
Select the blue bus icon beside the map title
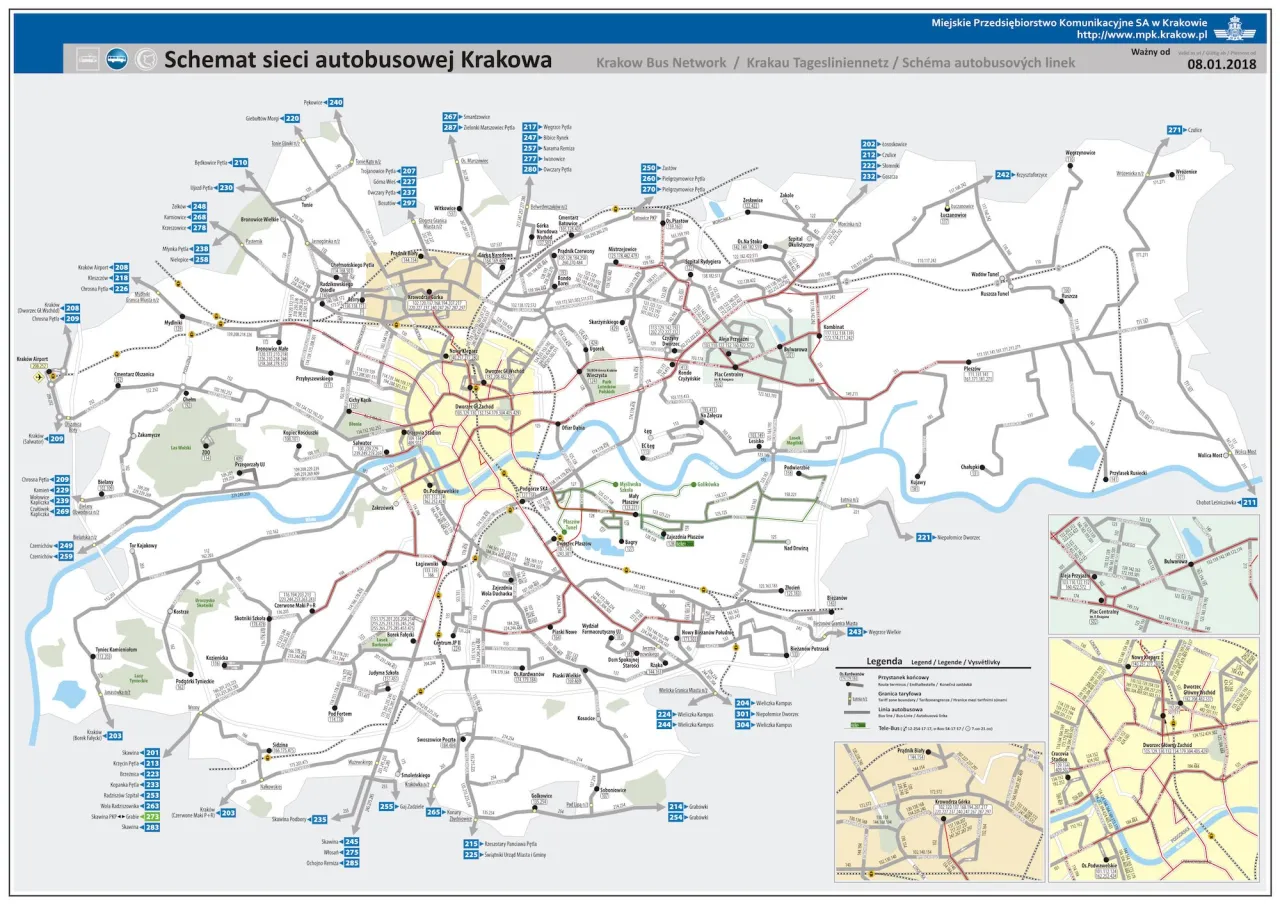coord(116,58)
